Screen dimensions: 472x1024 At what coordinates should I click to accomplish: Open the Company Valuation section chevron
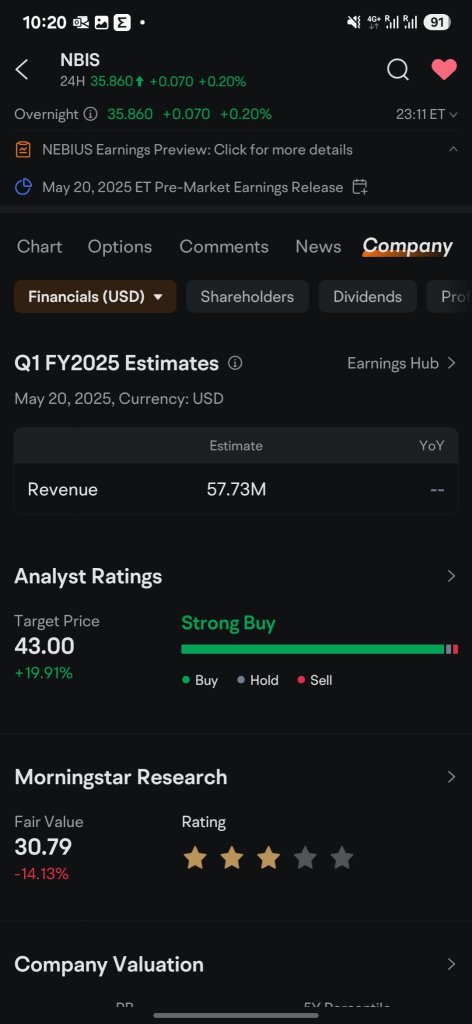(x=451, y=964)
